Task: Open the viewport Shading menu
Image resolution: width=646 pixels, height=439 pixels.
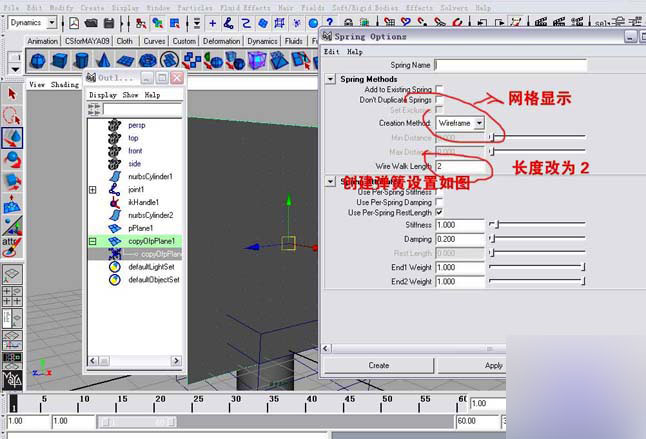Action: (65, 84)
